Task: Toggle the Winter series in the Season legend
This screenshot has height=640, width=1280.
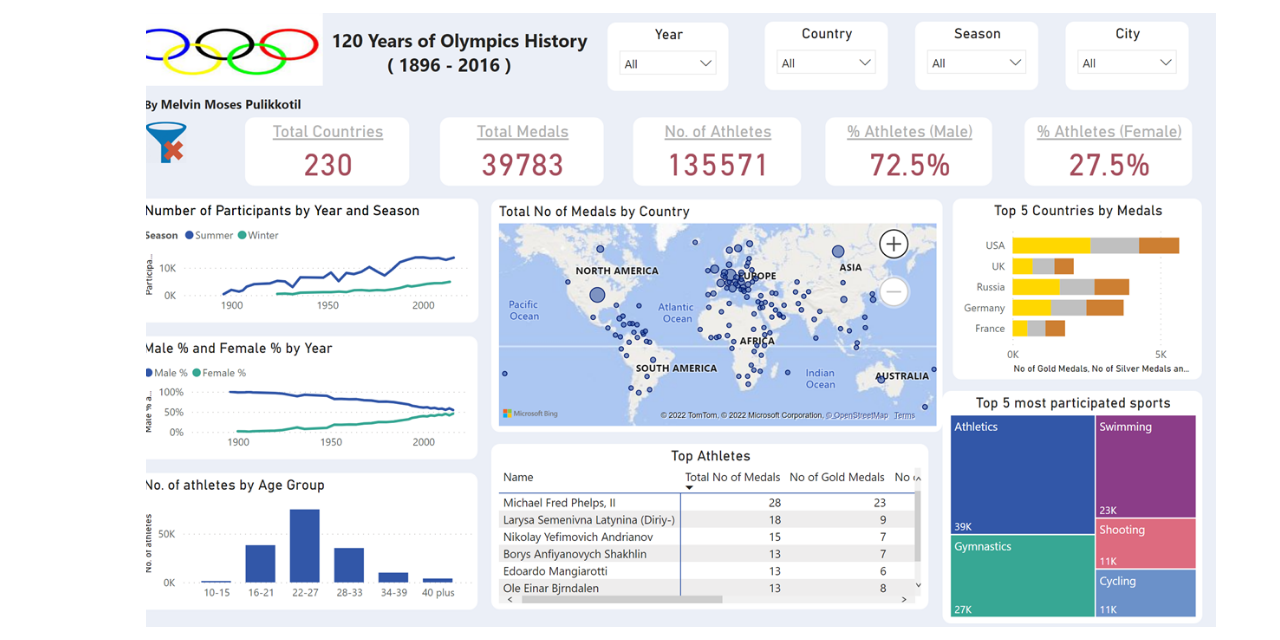Action: pos(257,235)
